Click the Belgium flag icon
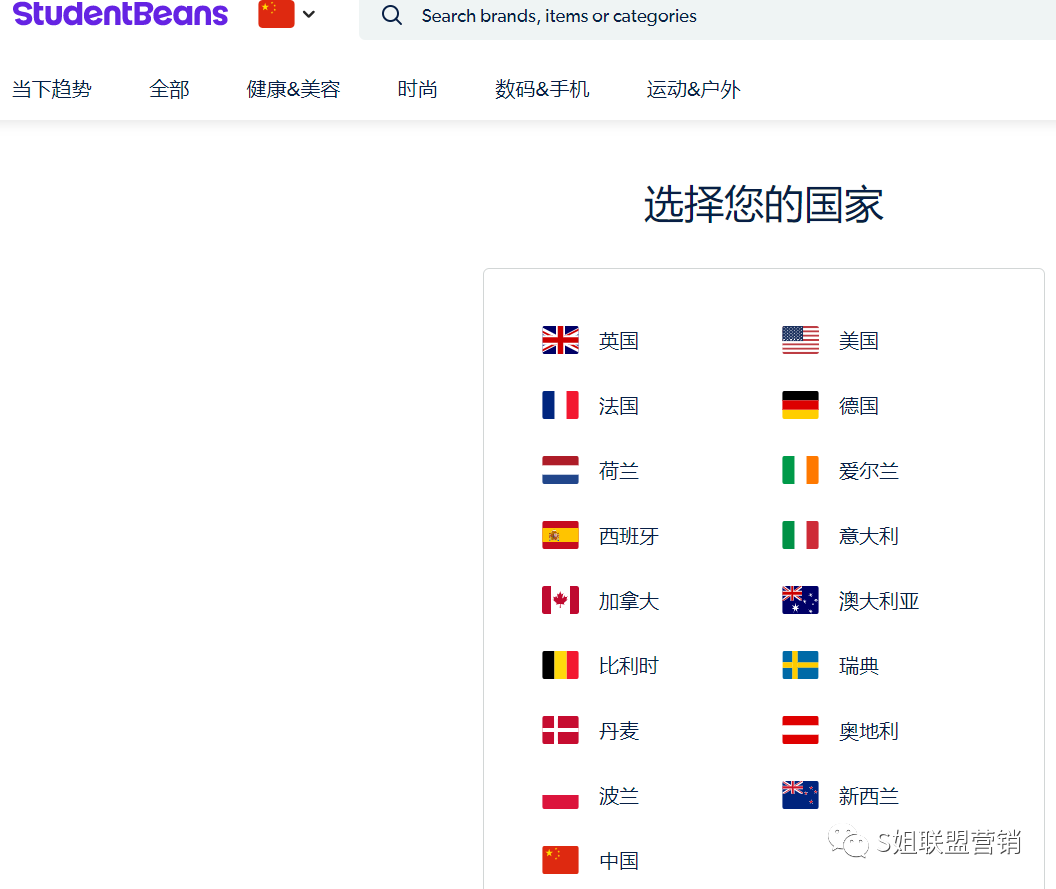The height and width of the screenshot is (889, 1056). tap(560, 665)
